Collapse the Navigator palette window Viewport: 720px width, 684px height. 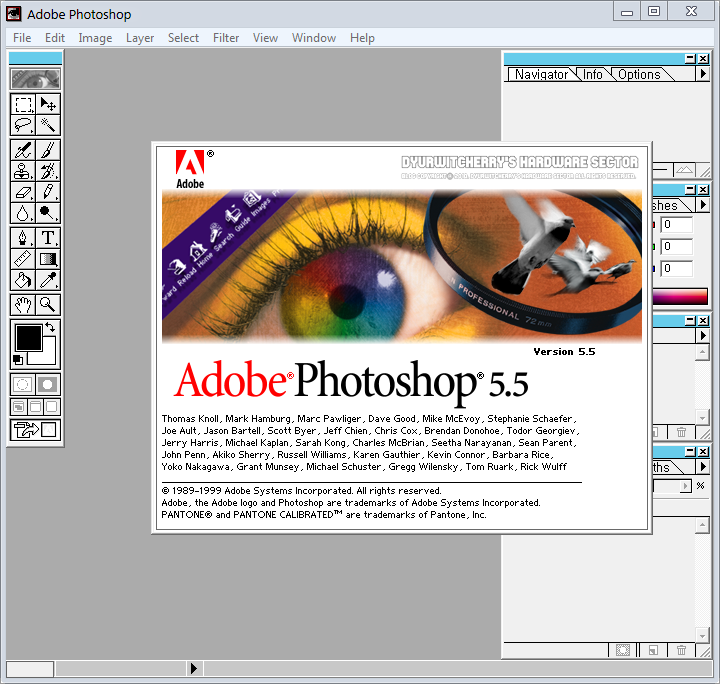[690, 59]
